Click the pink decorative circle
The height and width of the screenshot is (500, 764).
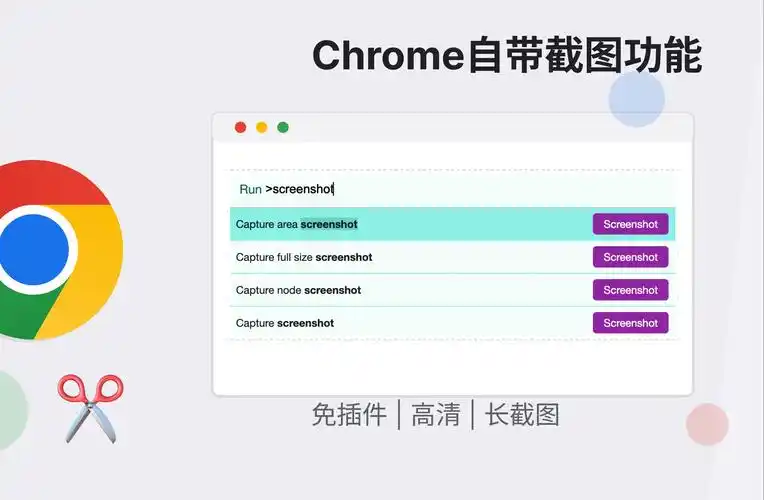click(707, 424)
